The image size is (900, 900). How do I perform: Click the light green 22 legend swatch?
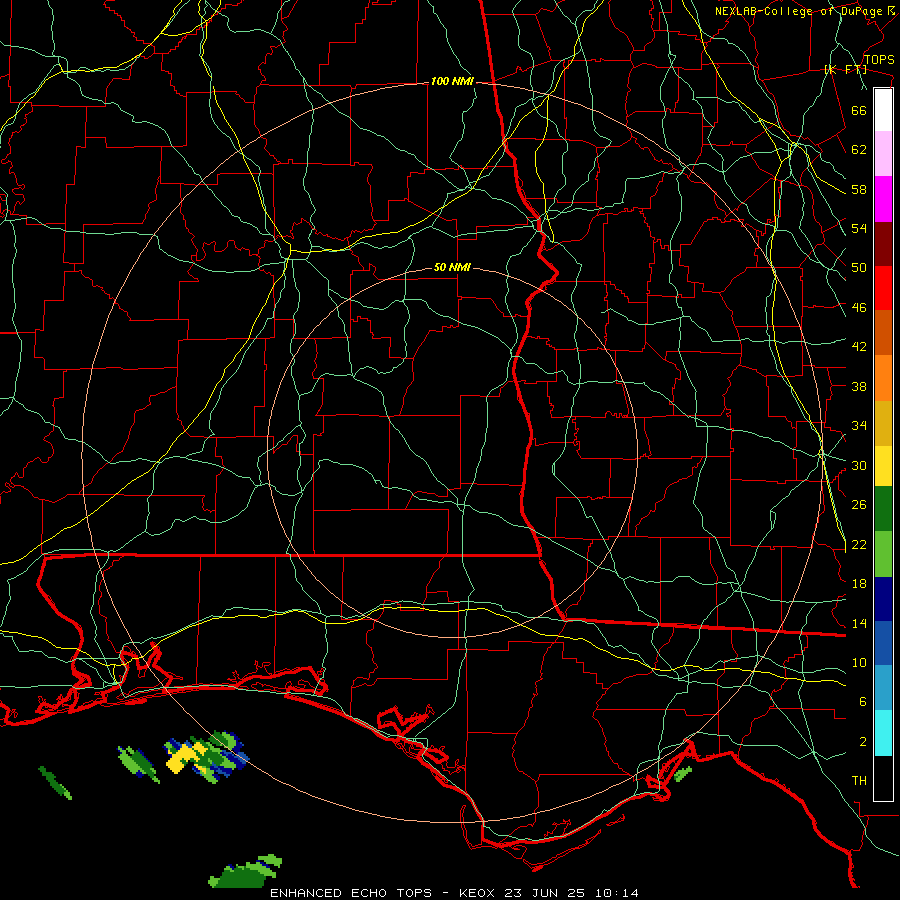(x=883, y=554)
